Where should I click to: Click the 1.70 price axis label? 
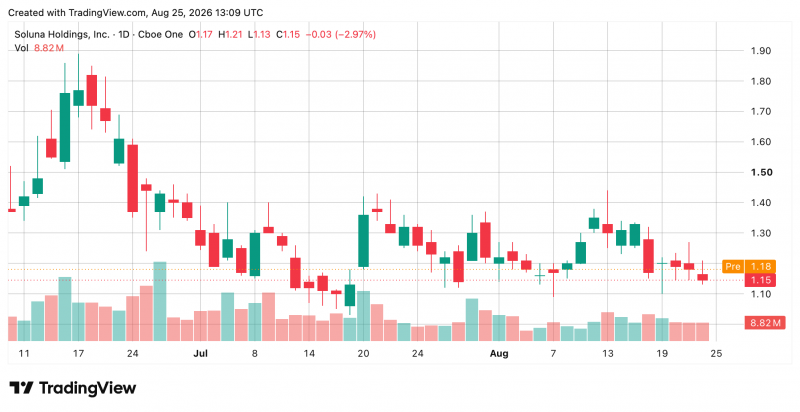761,111
